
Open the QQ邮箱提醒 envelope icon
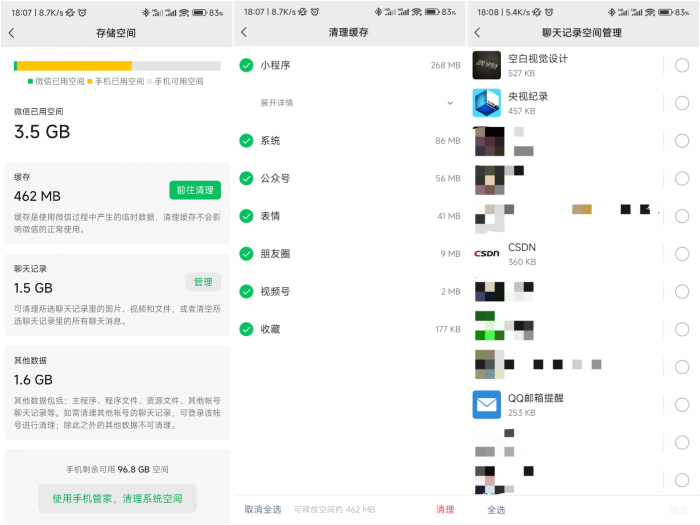click(487, 404)
